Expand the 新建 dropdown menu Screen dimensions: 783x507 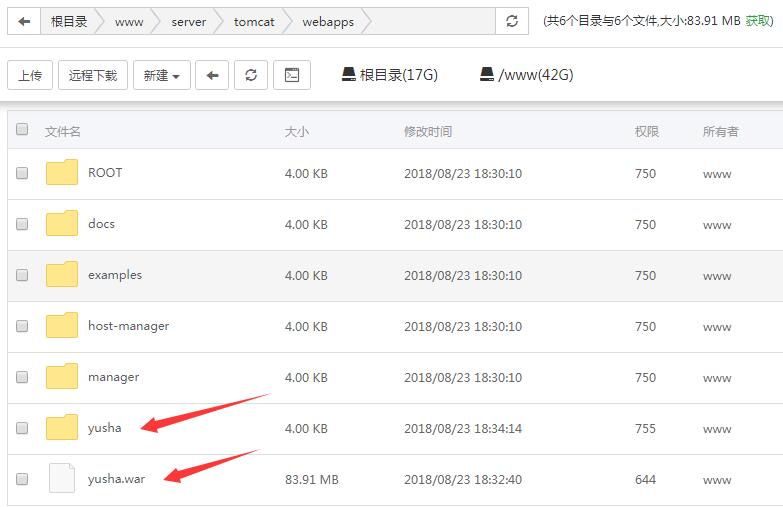coord(161,75)
